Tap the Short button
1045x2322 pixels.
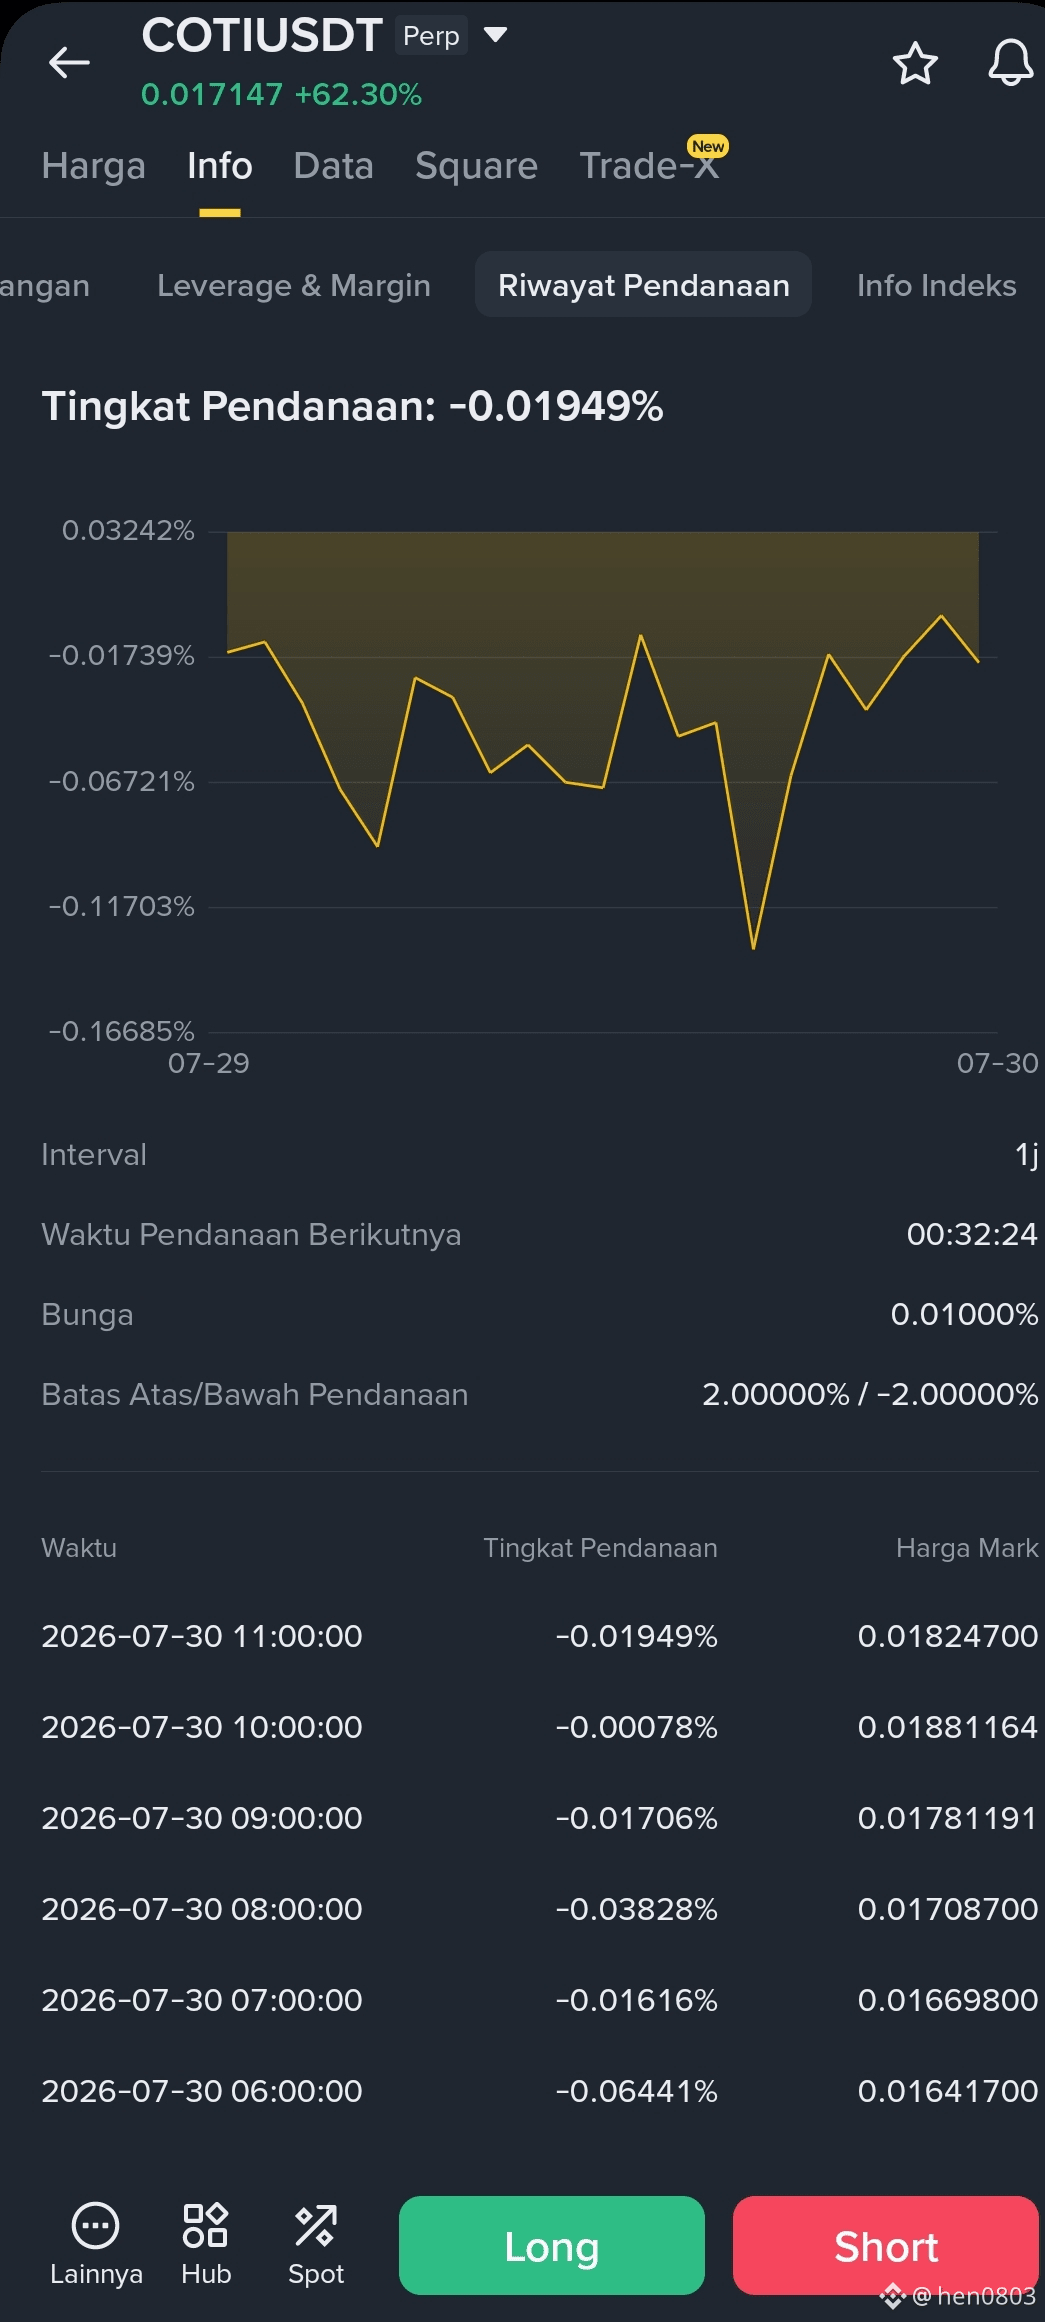tap(886, 2245)
